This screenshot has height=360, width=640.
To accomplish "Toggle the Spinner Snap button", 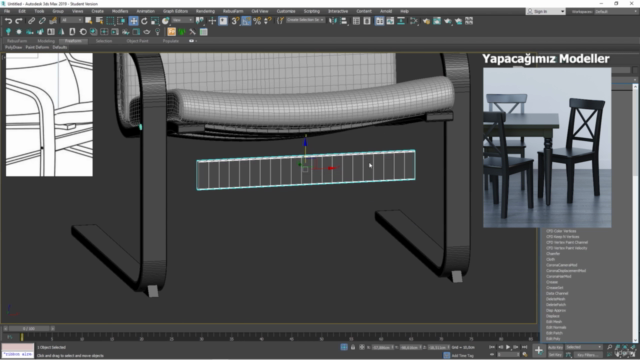I will click(268, 21).
